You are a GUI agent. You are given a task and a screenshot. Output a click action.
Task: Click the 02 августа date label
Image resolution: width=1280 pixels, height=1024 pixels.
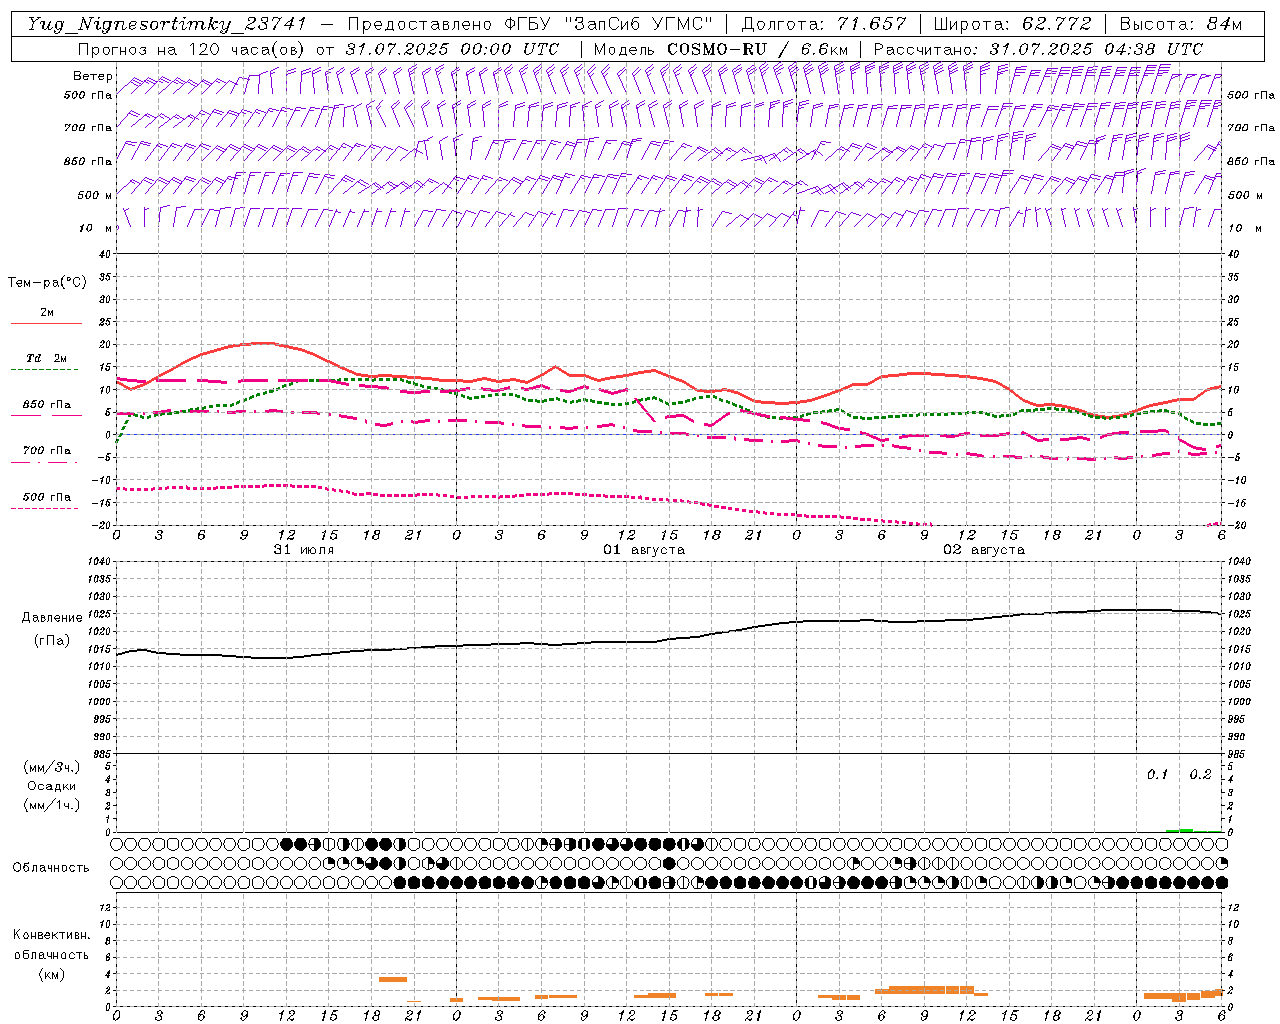(984, 550)
